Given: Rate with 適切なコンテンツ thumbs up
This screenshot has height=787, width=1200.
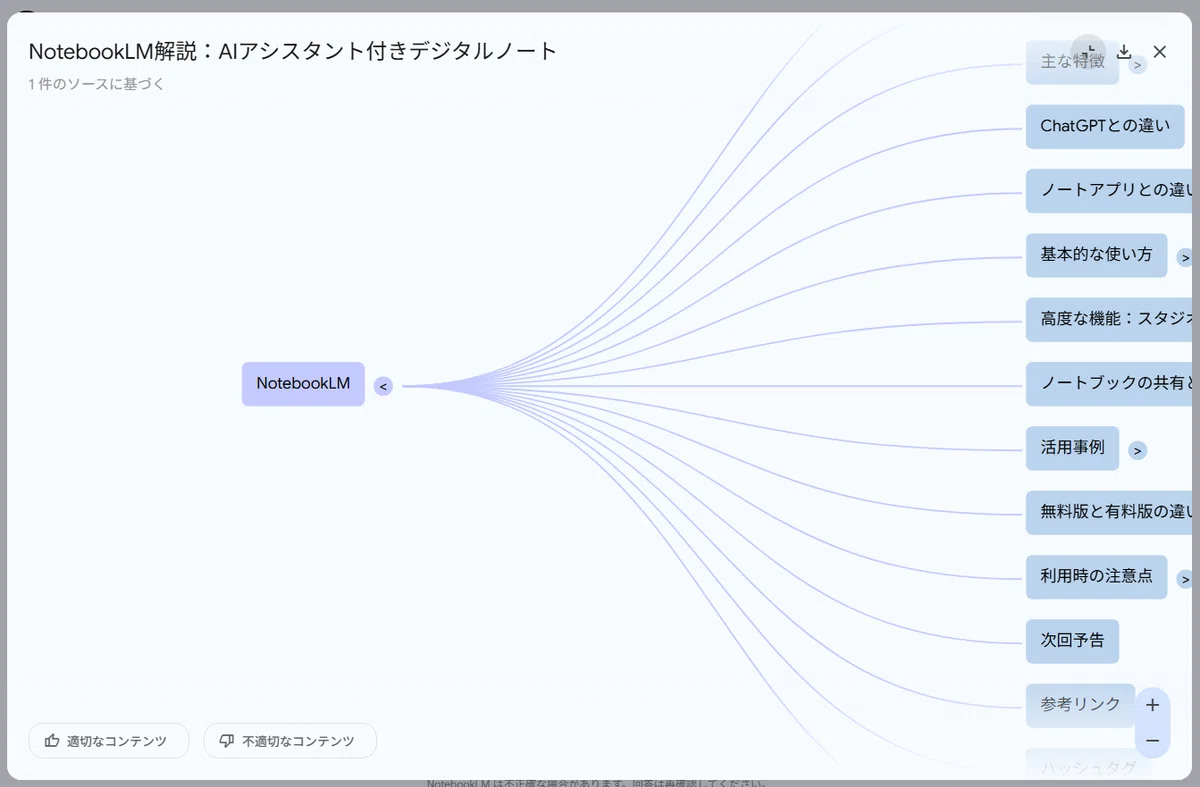Looking at the screenshot, I should click(108, 741).
